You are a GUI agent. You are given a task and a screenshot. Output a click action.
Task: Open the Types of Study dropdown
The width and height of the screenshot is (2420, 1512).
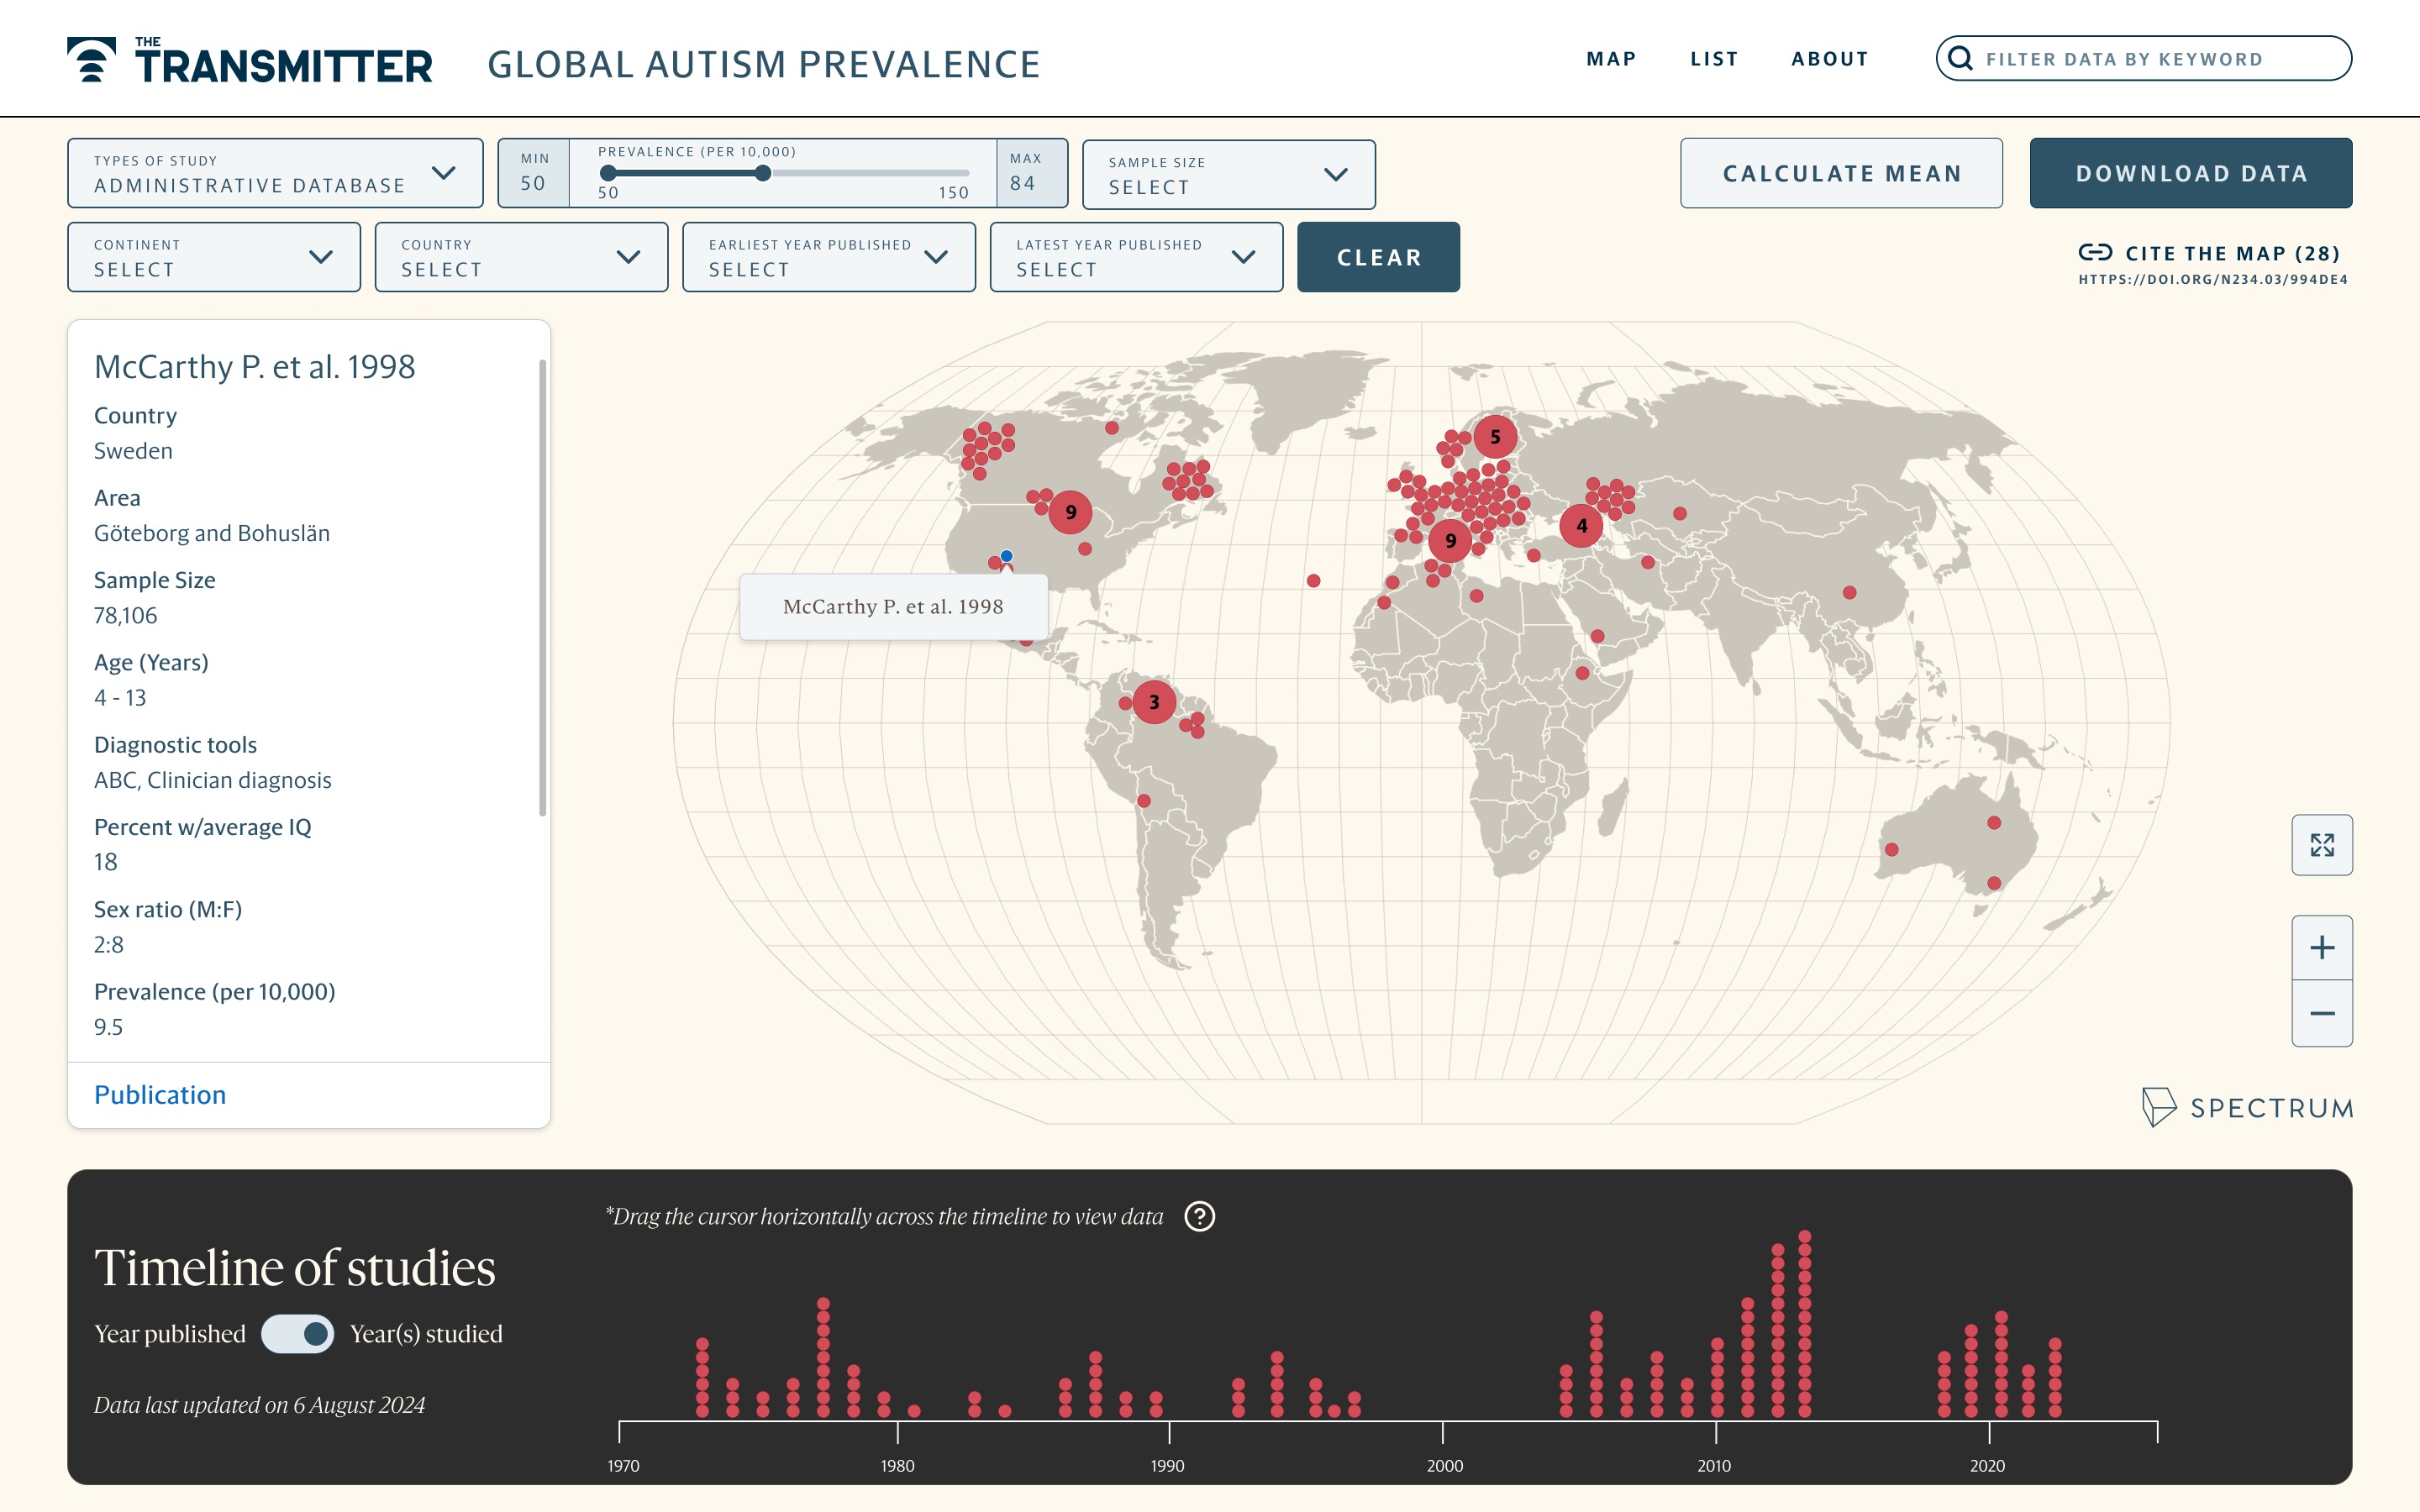click(275, 174)
